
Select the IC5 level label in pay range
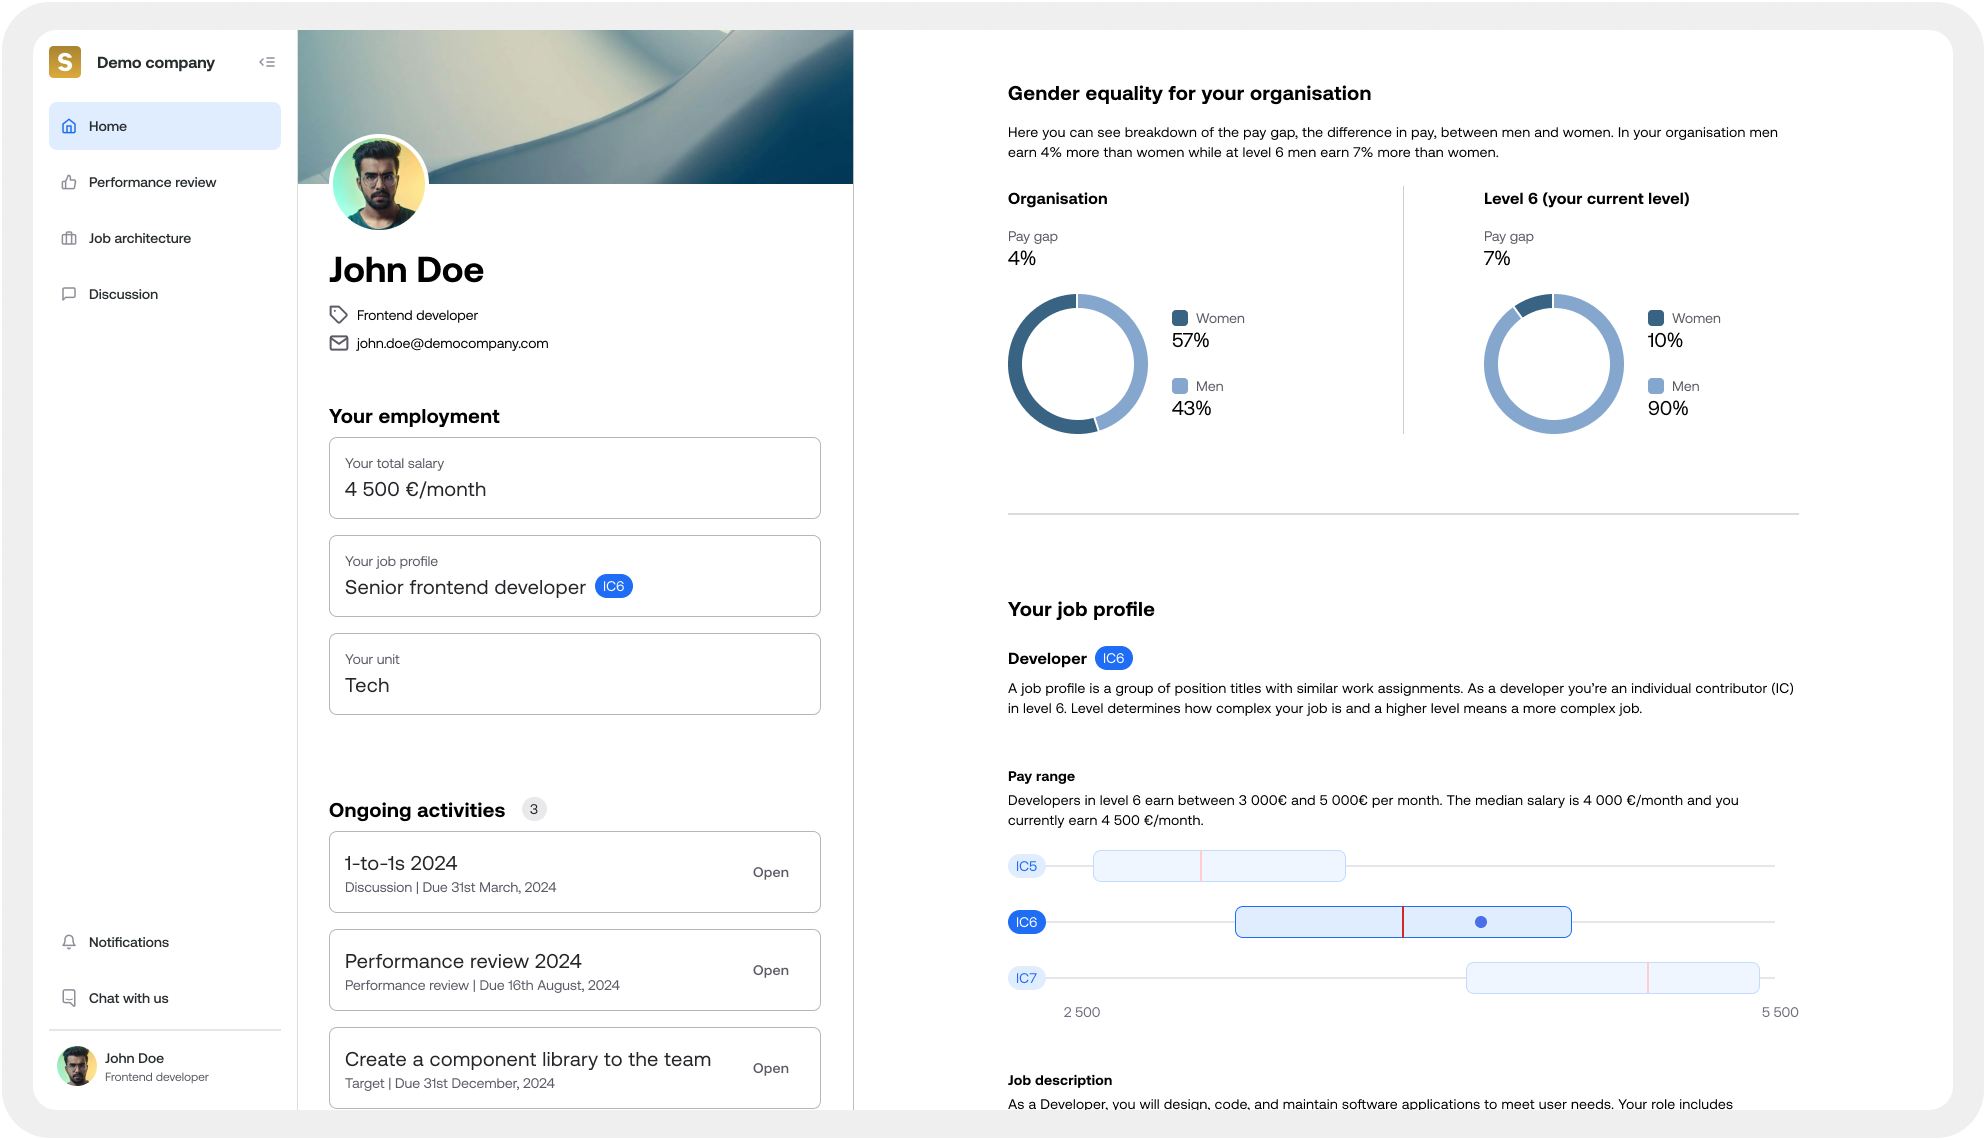pos(1026,866)
